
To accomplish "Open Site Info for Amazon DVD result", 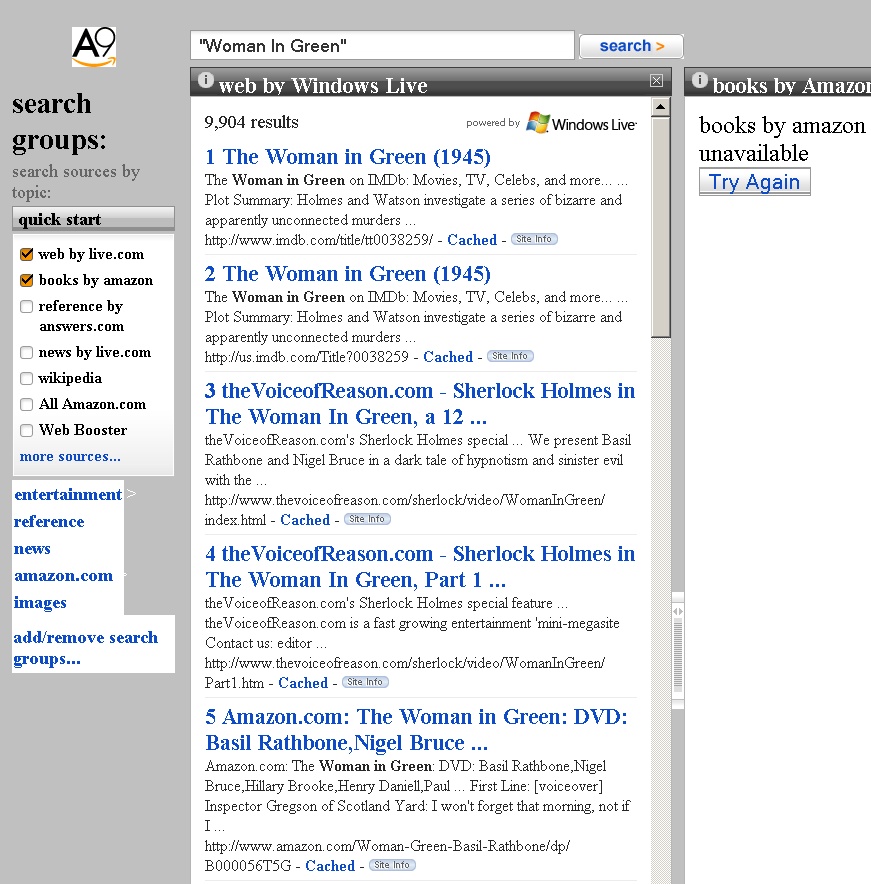I will pyautogui.click(x=392, y=865).
